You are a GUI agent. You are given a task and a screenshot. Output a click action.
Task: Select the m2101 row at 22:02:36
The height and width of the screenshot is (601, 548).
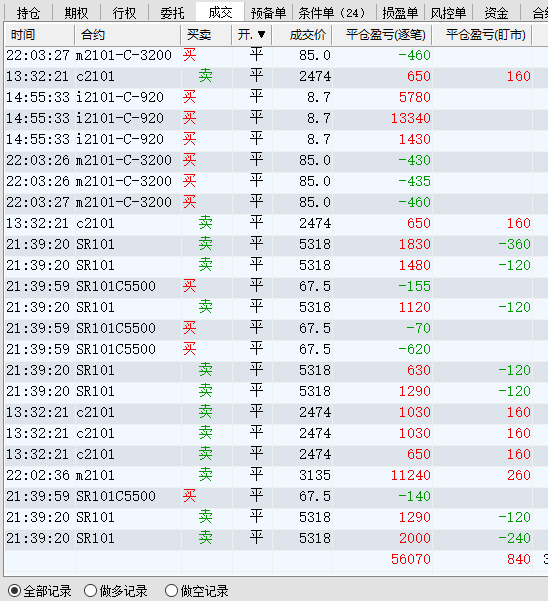[x=276, y=475]
